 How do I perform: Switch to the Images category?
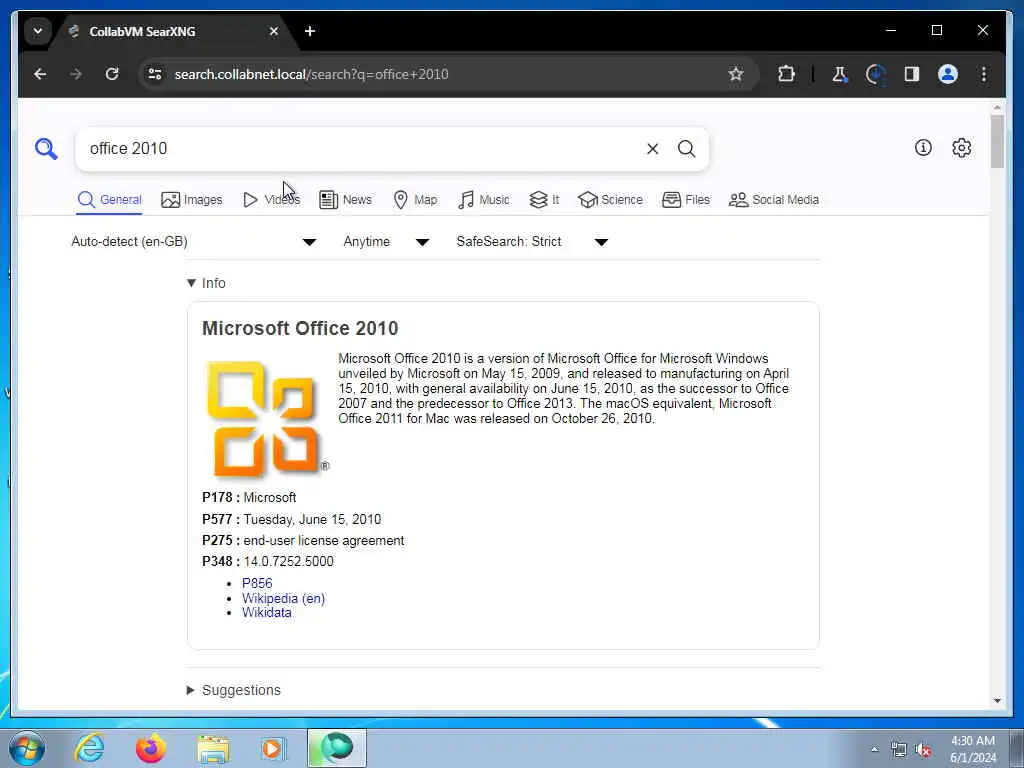click(x=192, y=200)
